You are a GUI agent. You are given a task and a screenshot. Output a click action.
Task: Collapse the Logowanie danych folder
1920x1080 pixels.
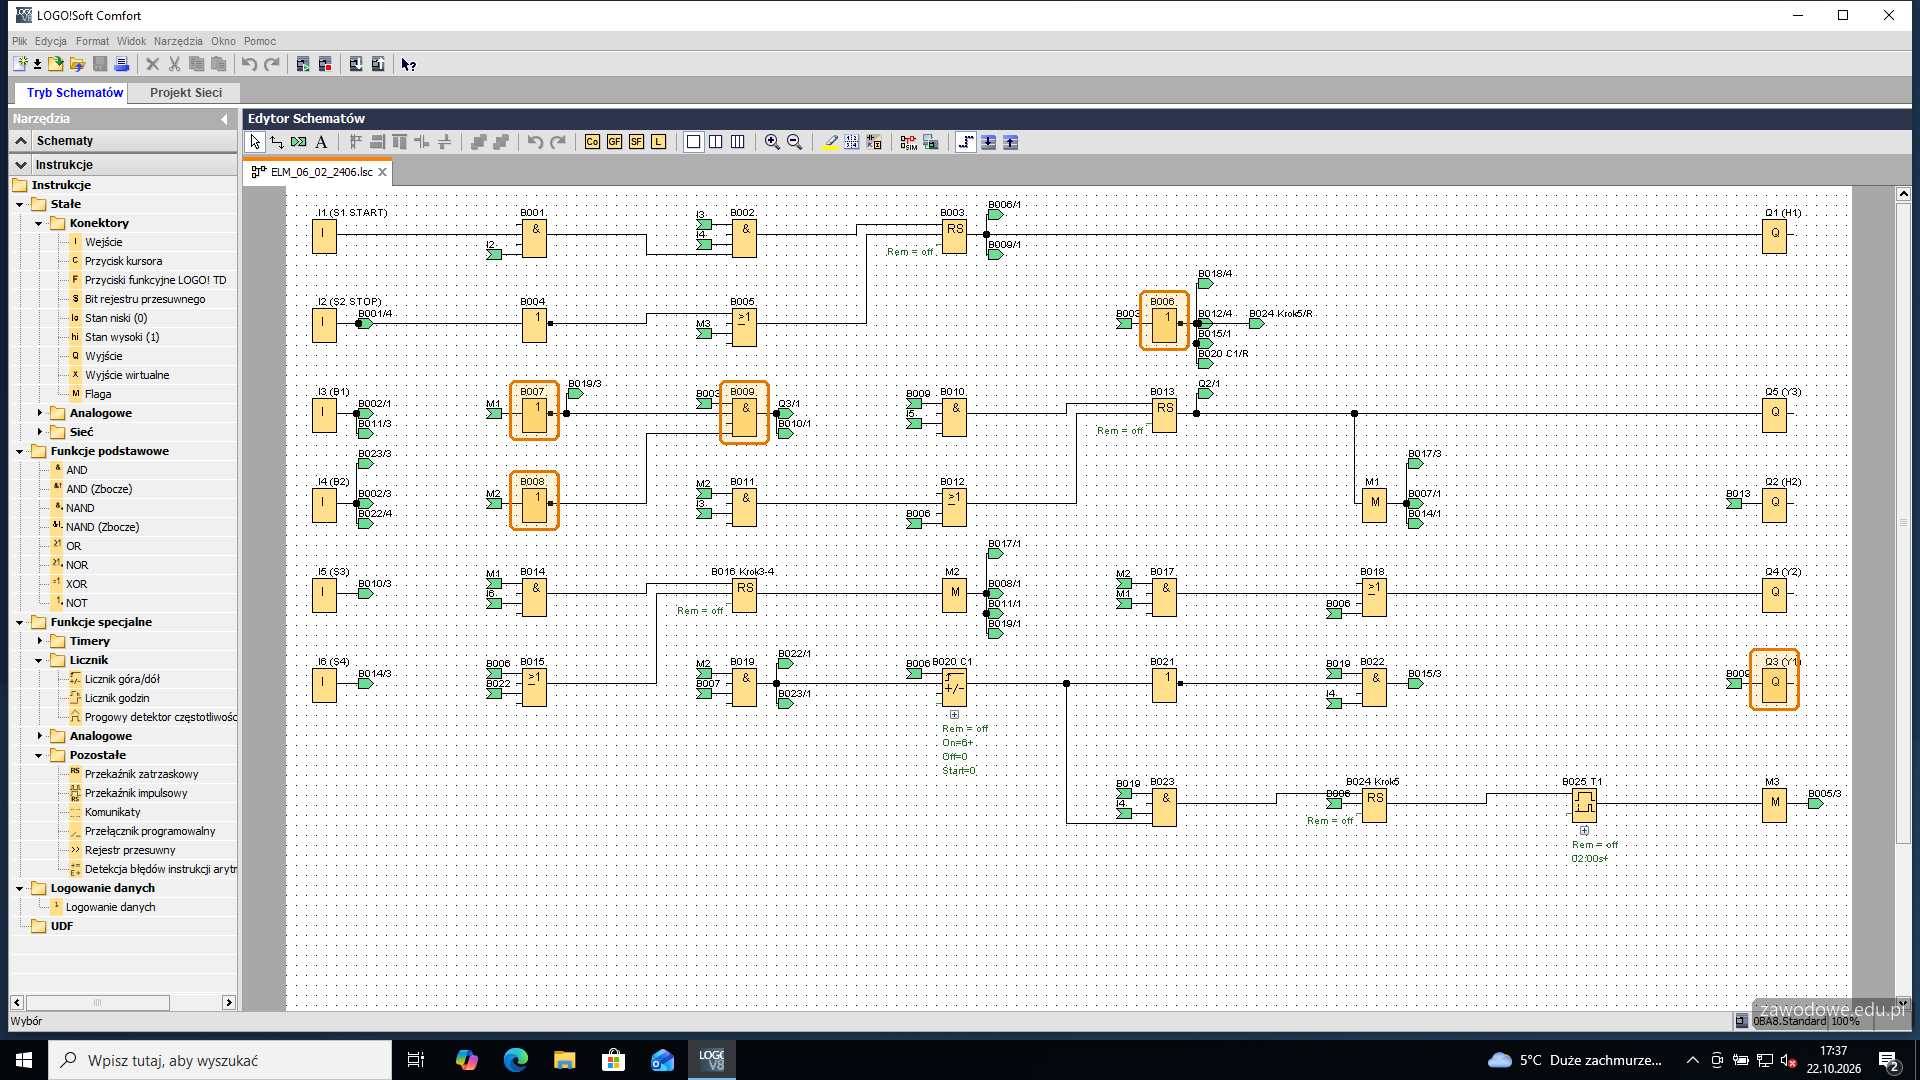pyautogui.click(x=20, y=888)
